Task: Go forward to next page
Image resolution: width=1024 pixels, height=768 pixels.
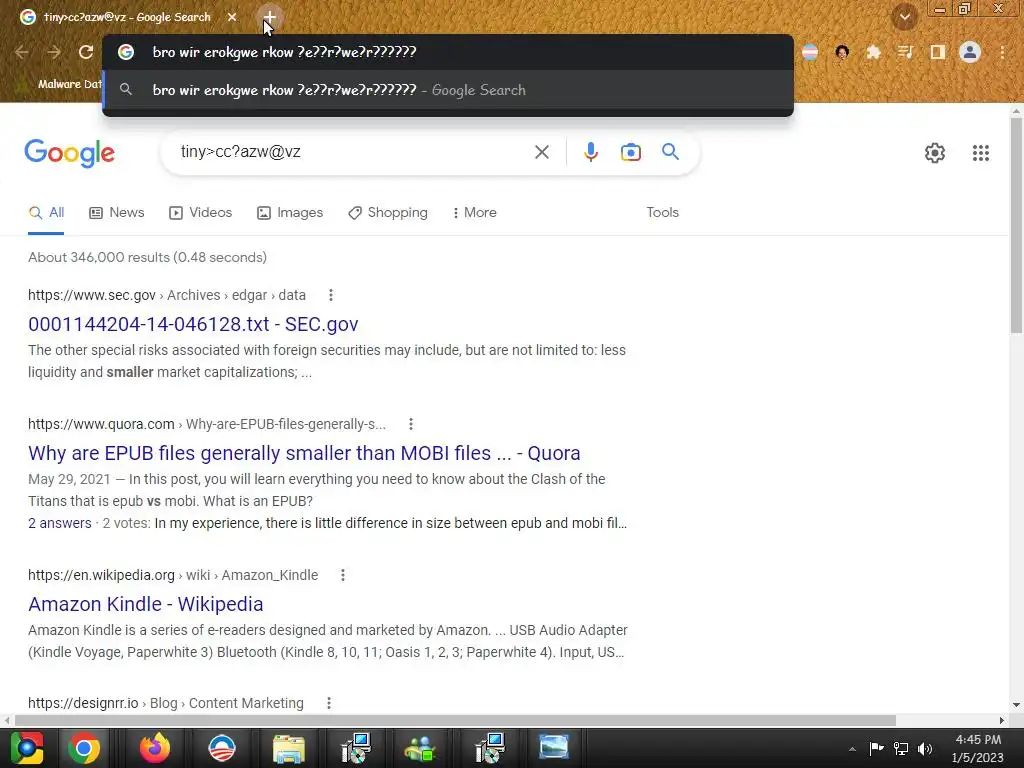Action: tap(54, 52)
